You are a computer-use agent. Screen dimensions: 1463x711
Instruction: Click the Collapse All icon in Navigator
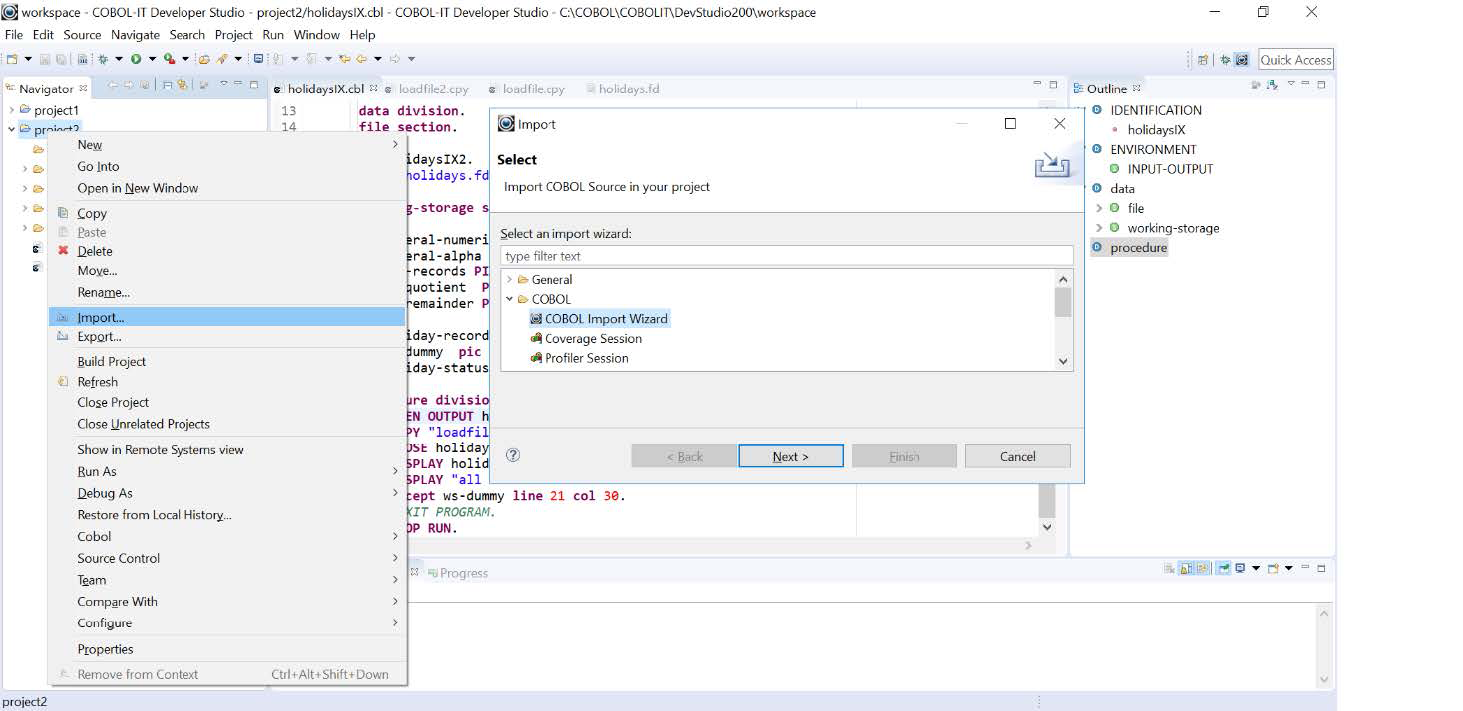(x=168, y=86)
